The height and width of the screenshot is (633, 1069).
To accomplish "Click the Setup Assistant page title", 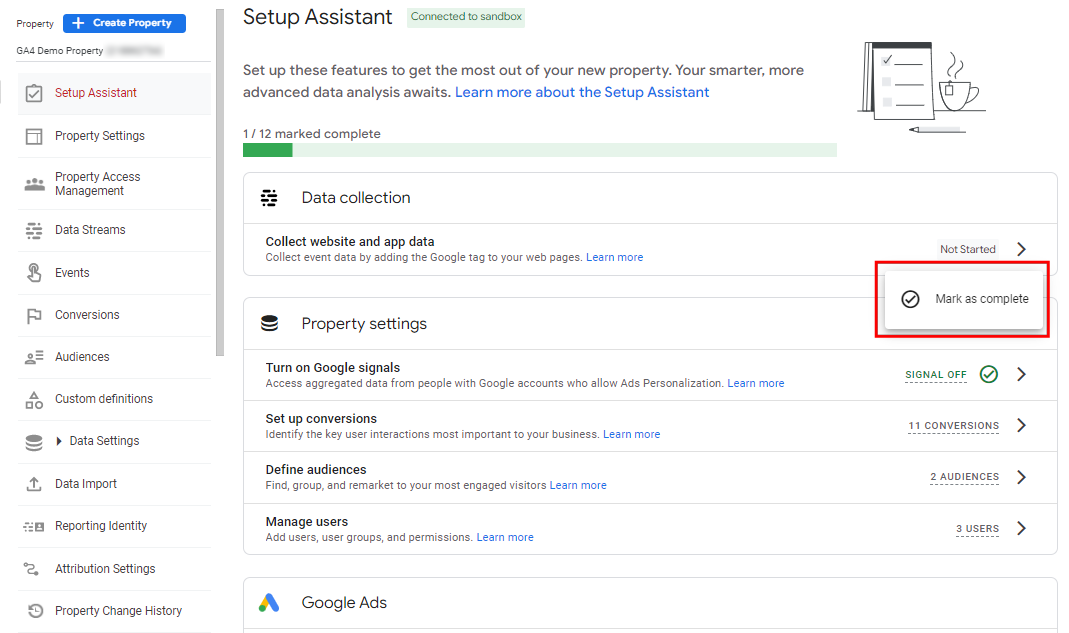I will 318,17.
